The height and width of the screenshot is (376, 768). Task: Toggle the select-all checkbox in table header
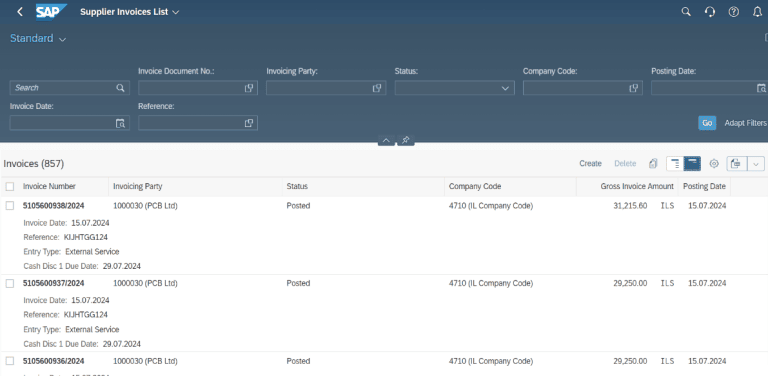[10, 187]
